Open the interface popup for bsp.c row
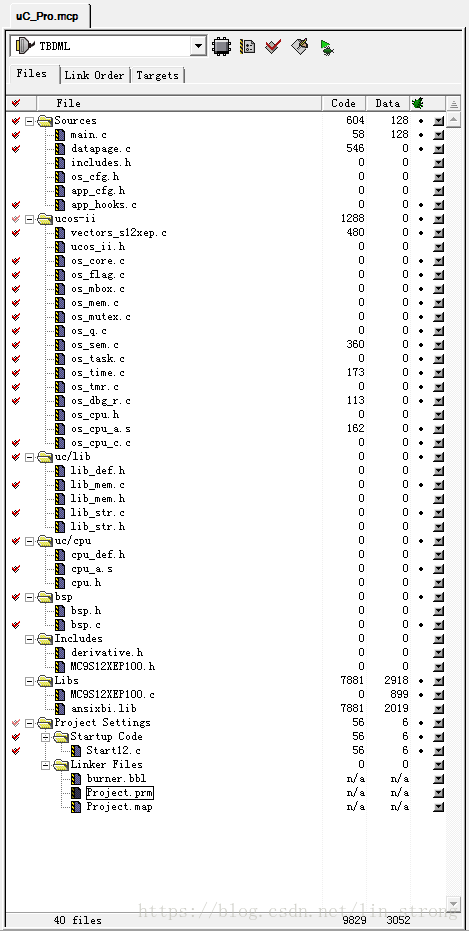The height and width of the screenshot is (931, 469). pos(438,625)
